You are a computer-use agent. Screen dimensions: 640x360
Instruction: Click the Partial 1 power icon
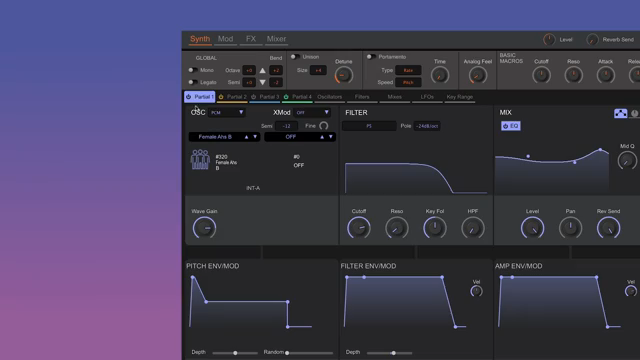188,97
